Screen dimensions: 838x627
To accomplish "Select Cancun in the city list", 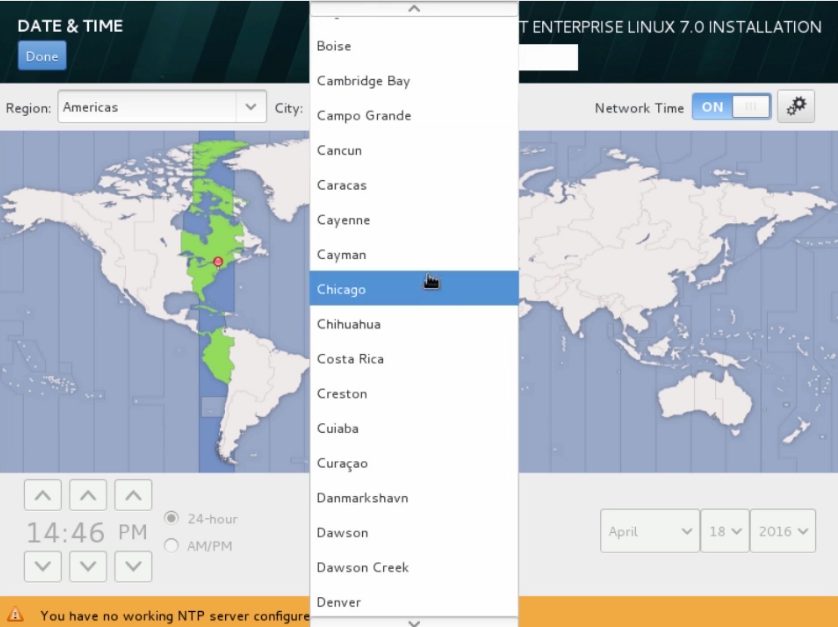I will (414, 150).
